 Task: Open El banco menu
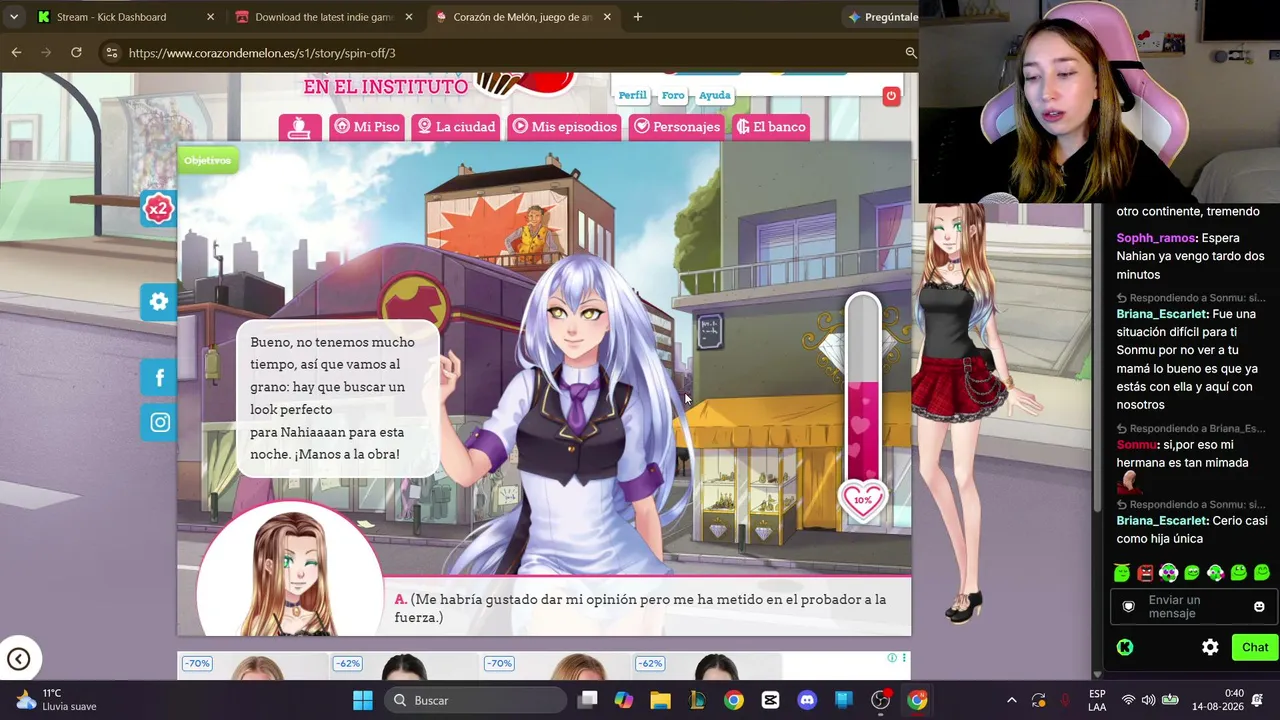tap(770, 127)
